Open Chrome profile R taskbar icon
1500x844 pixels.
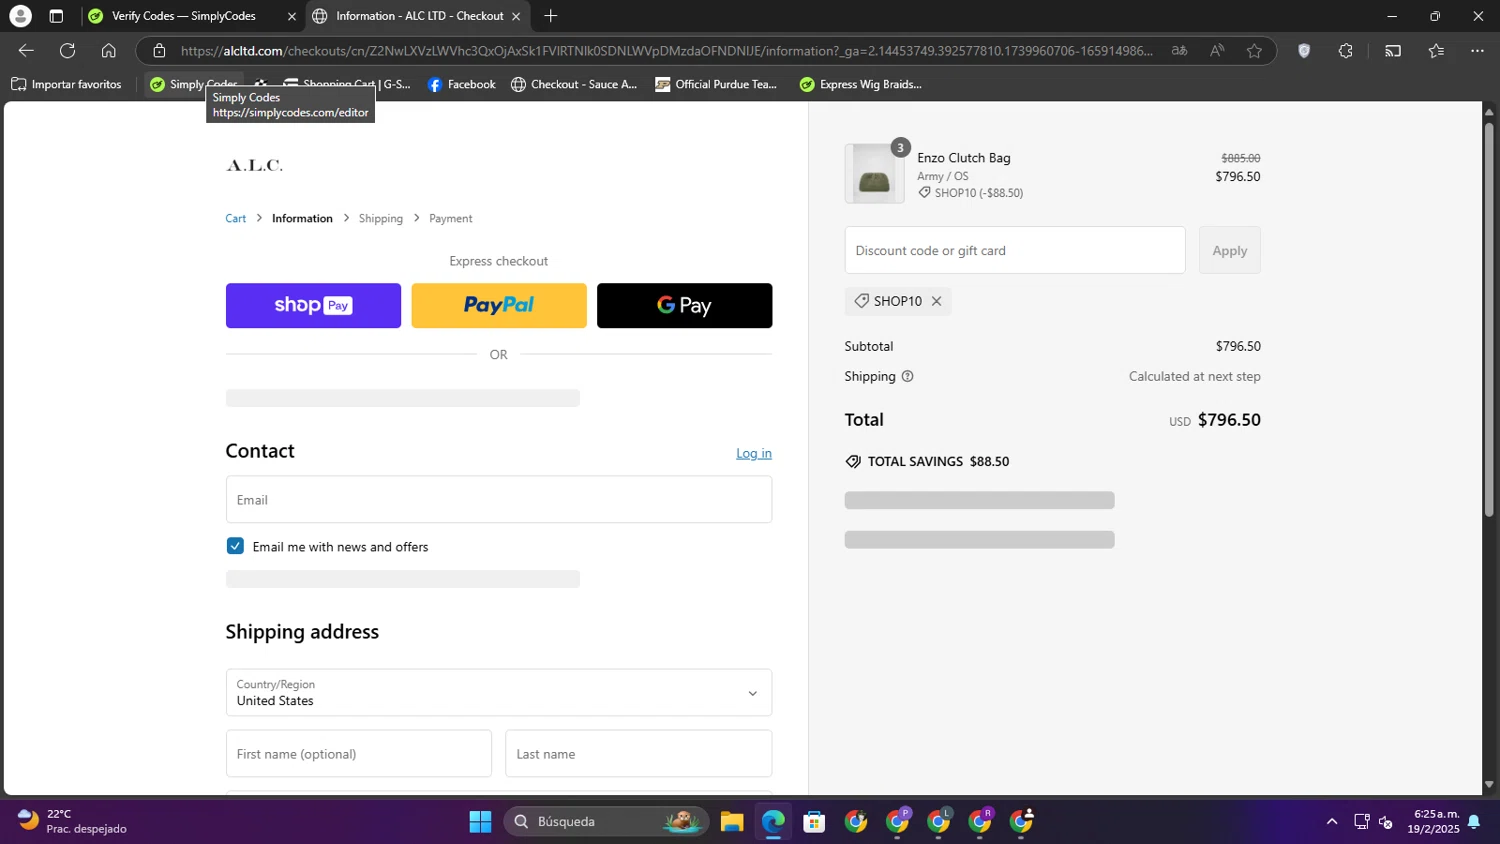[980, 822]
